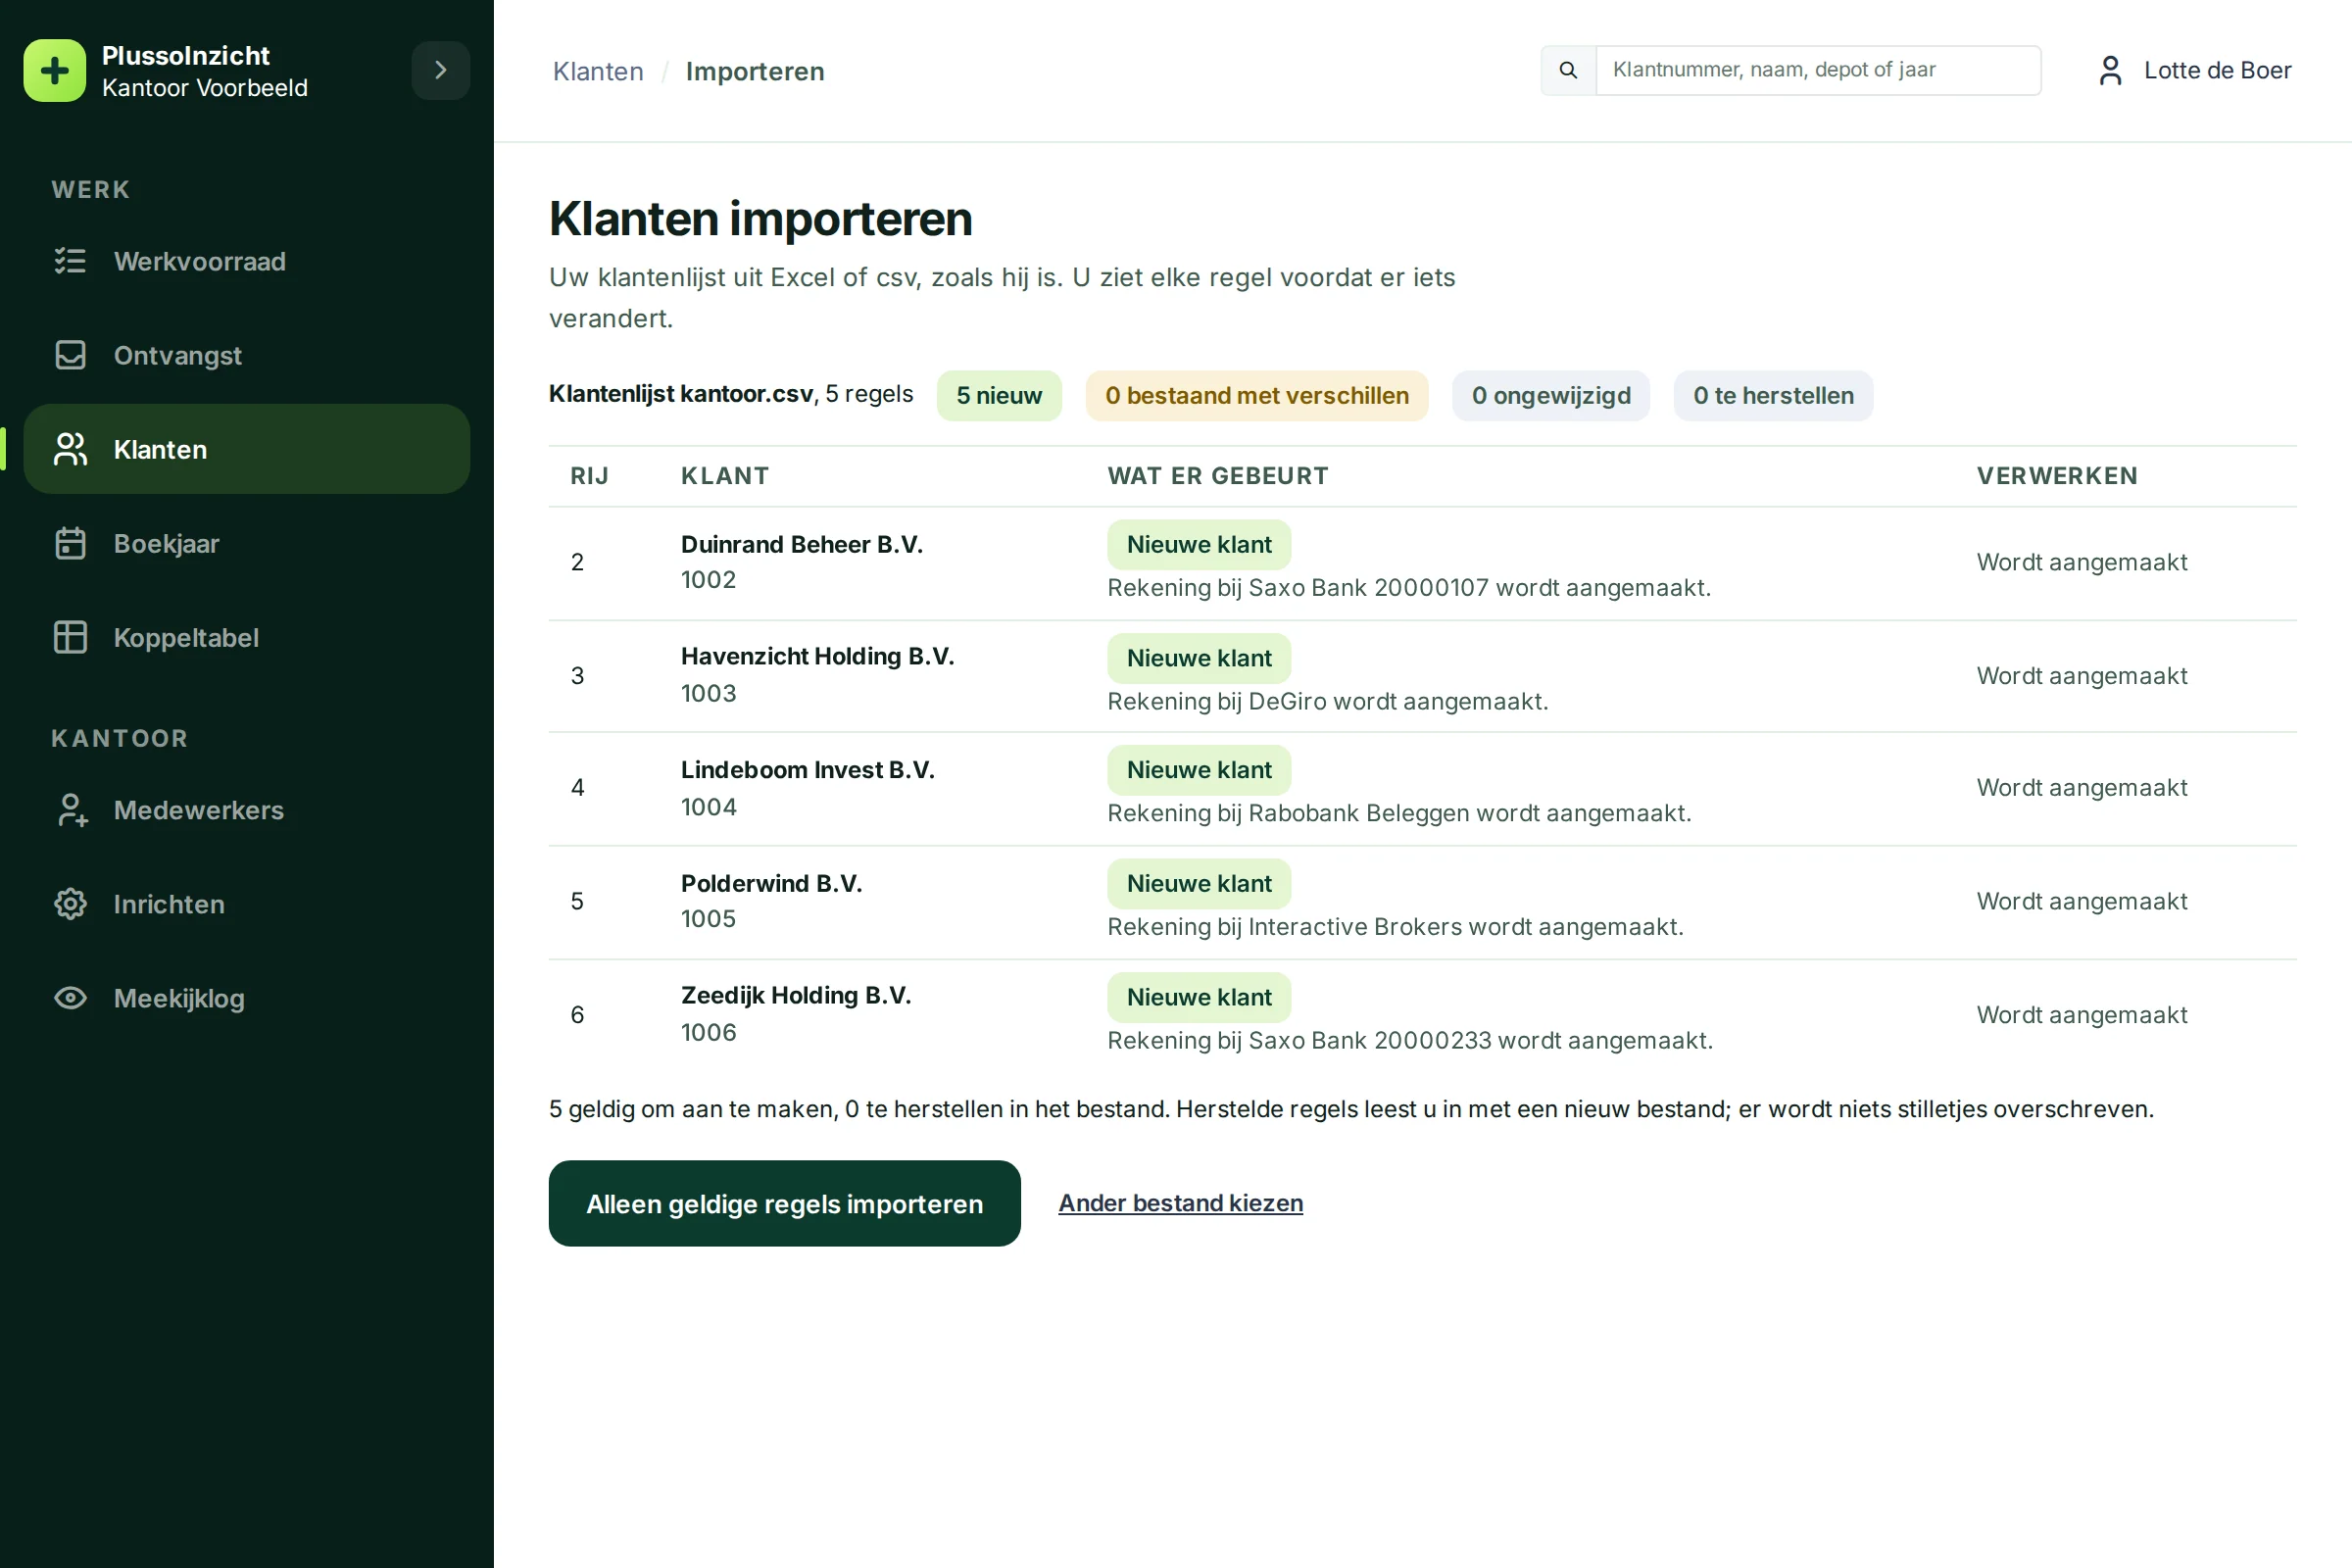Viewport: 2352px width, 1568px height.
Task: Go to Koppeltabel menu item
Action: 247,637
